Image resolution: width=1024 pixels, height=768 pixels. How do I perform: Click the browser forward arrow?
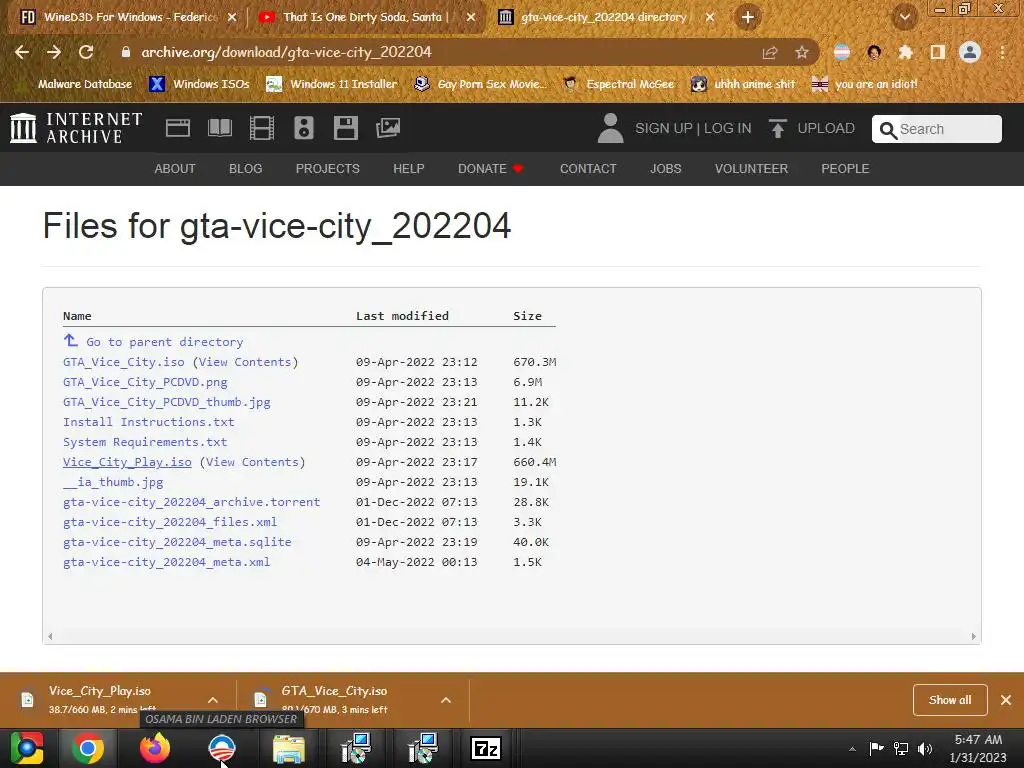pos(54,52)
